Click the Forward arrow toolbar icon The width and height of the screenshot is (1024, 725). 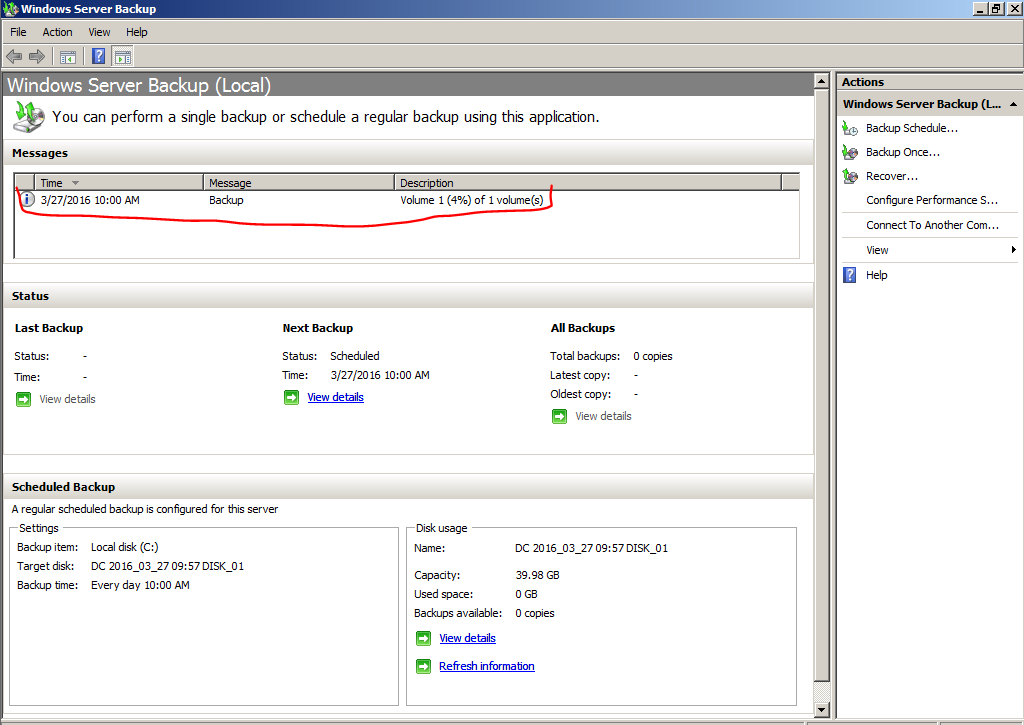click(37, 57)
